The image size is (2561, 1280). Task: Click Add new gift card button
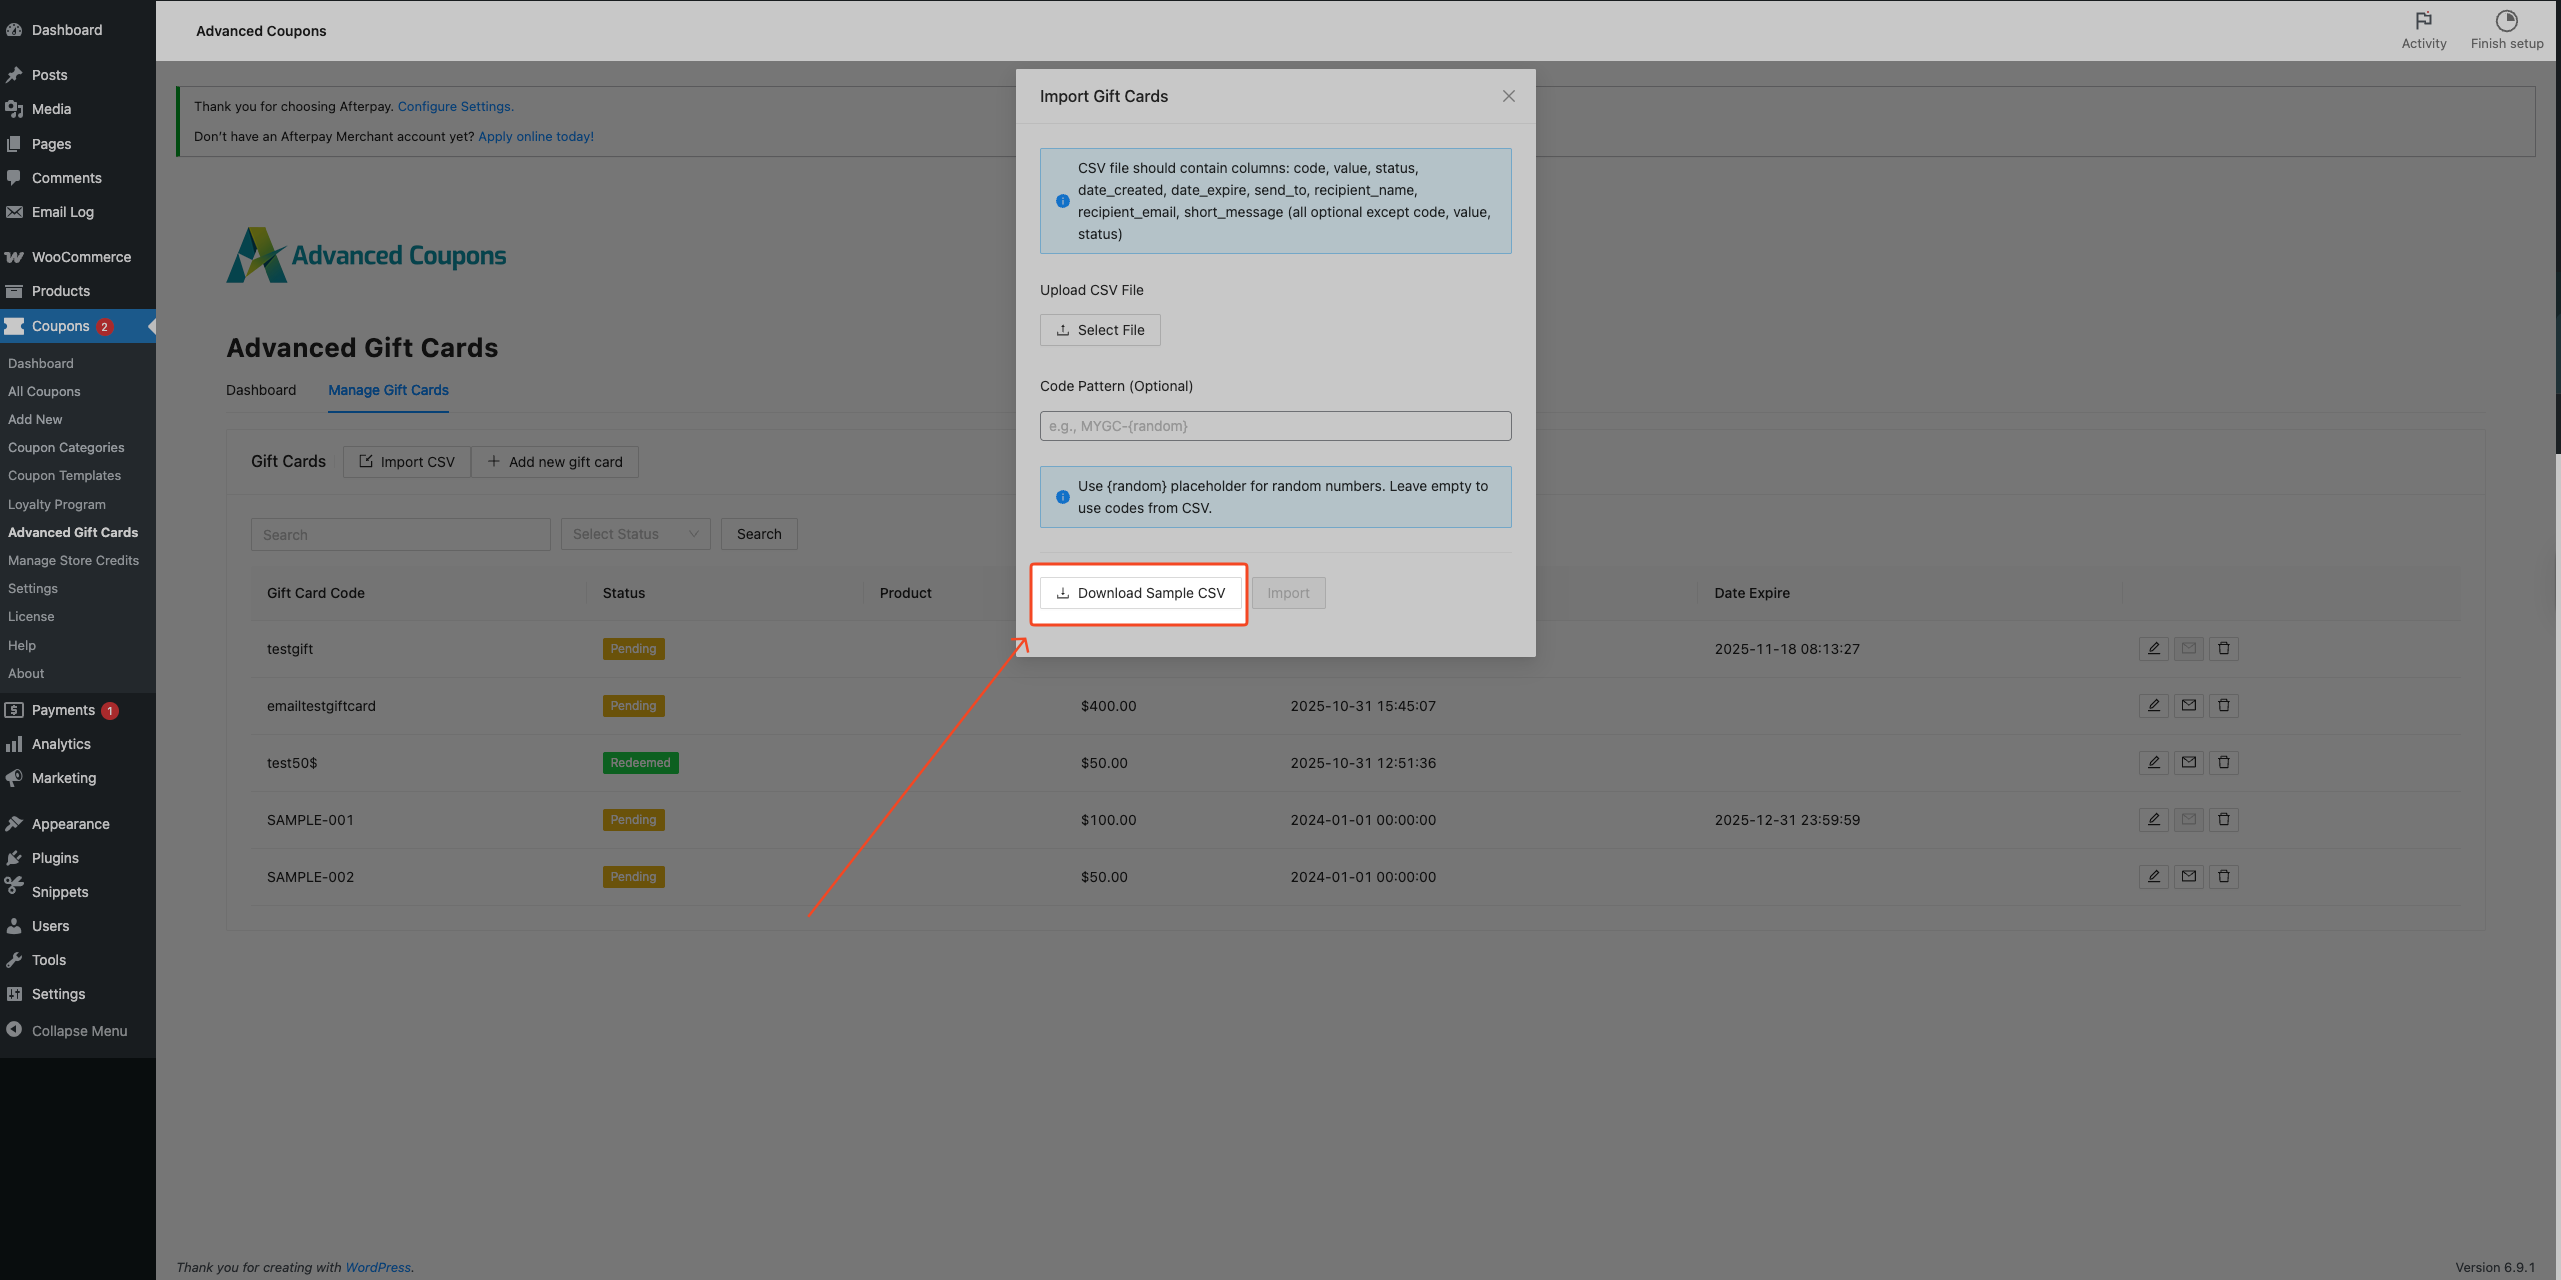point(554,462)
